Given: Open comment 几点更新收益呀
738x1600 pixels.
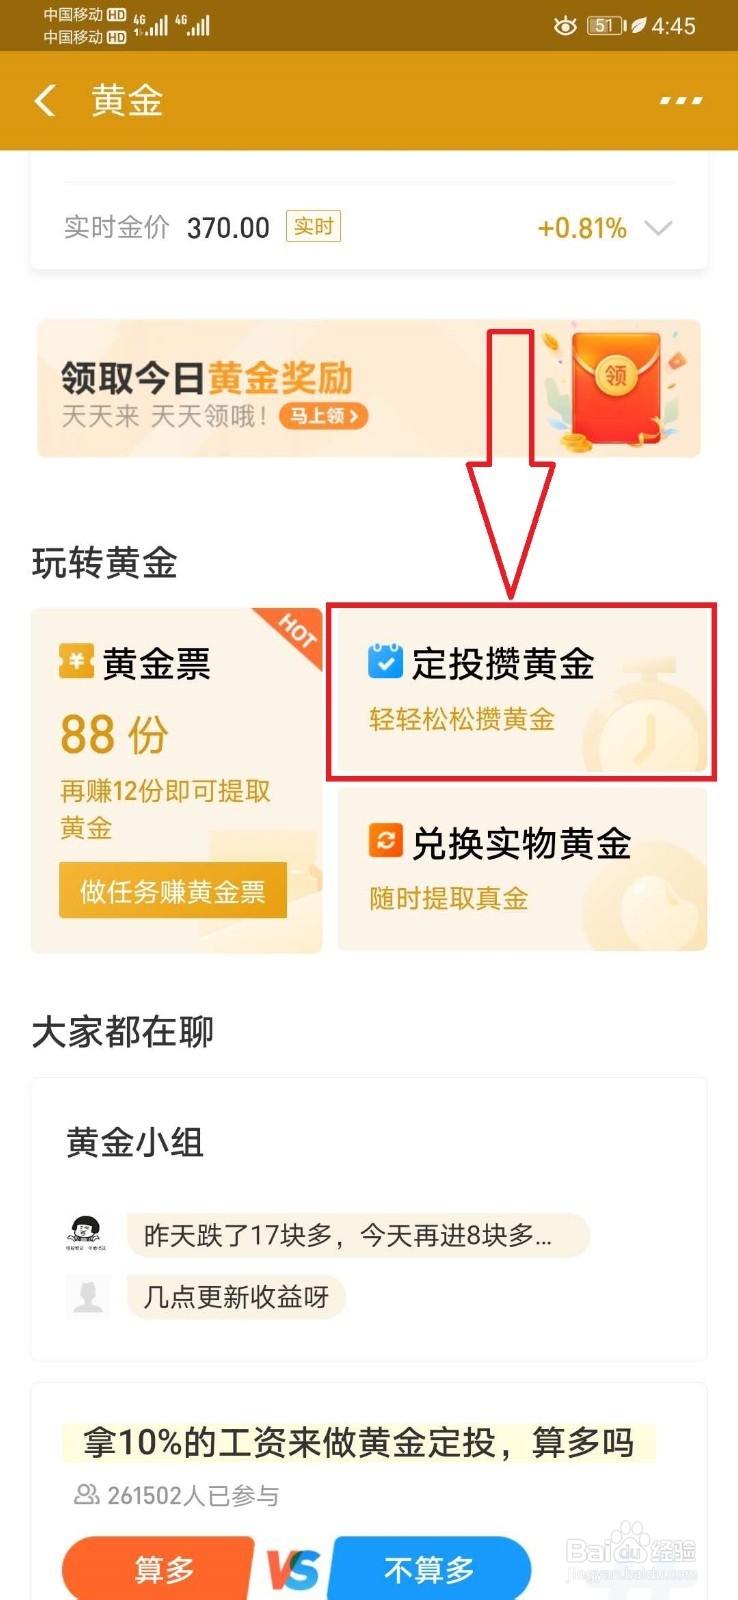Looking at the screenshot, I should (x=236, y=1297).
